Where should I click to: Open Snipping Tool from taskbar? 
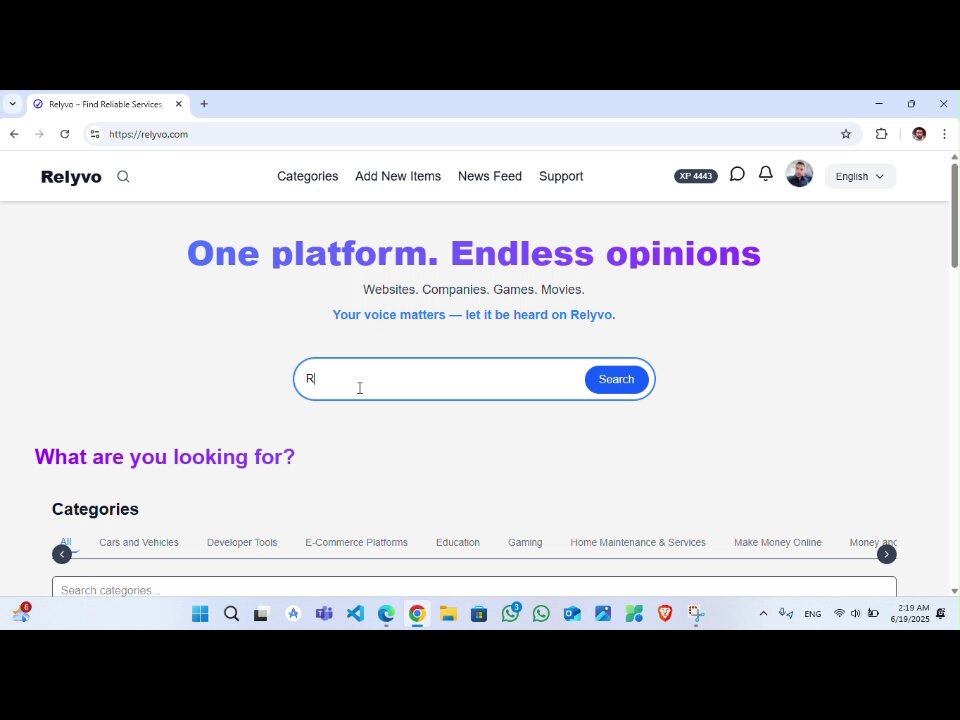[696, 613]
